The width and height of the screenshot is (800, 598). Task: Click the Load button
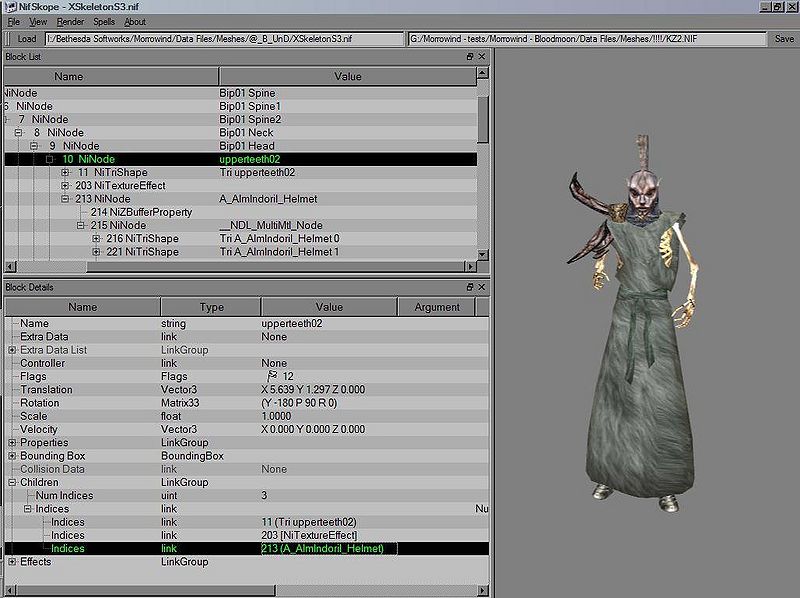[27, 39]
